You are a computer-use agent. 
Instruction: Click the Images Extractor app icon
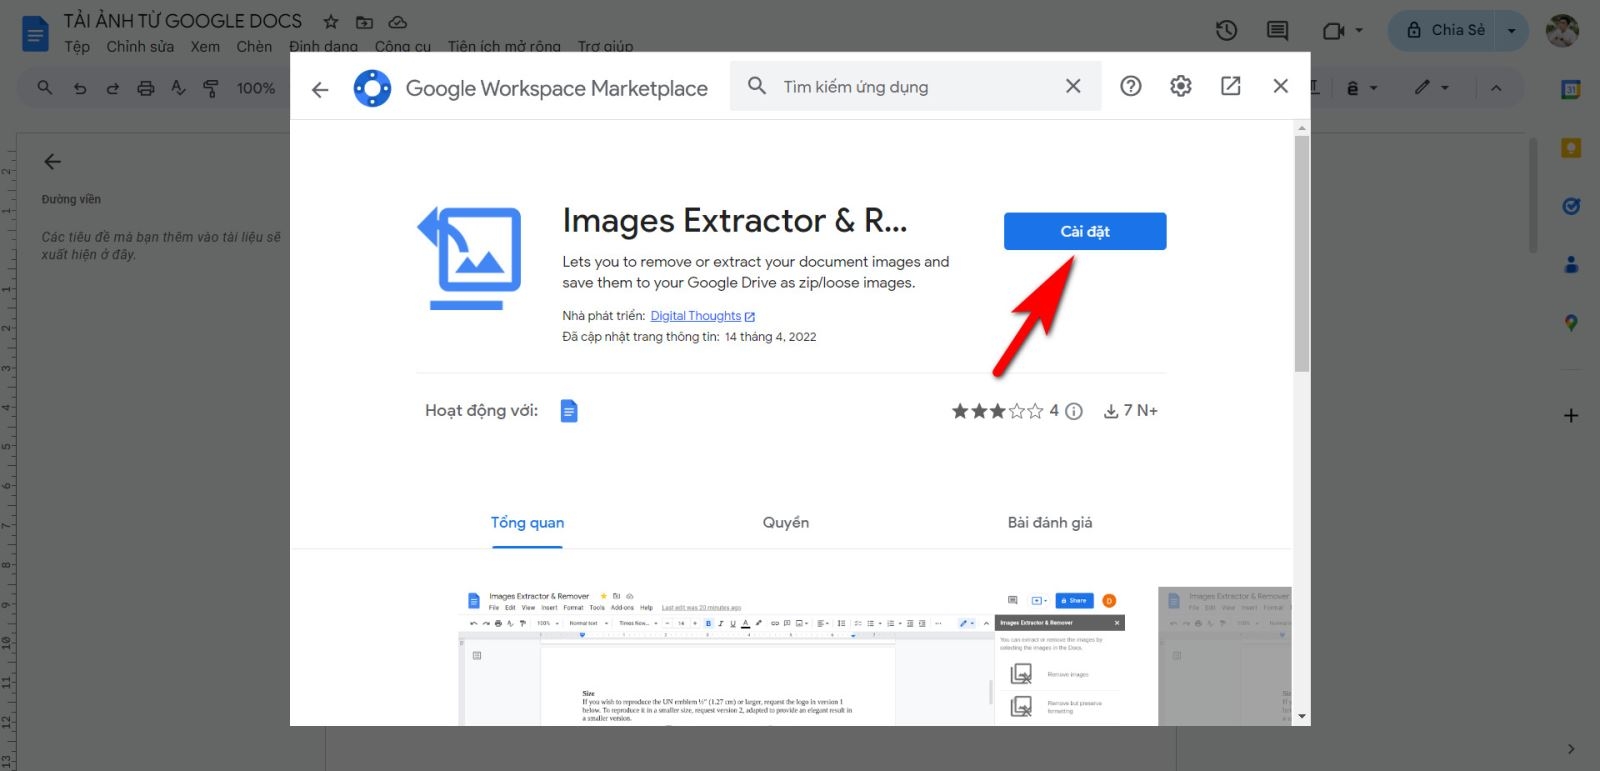coord(469,258)
